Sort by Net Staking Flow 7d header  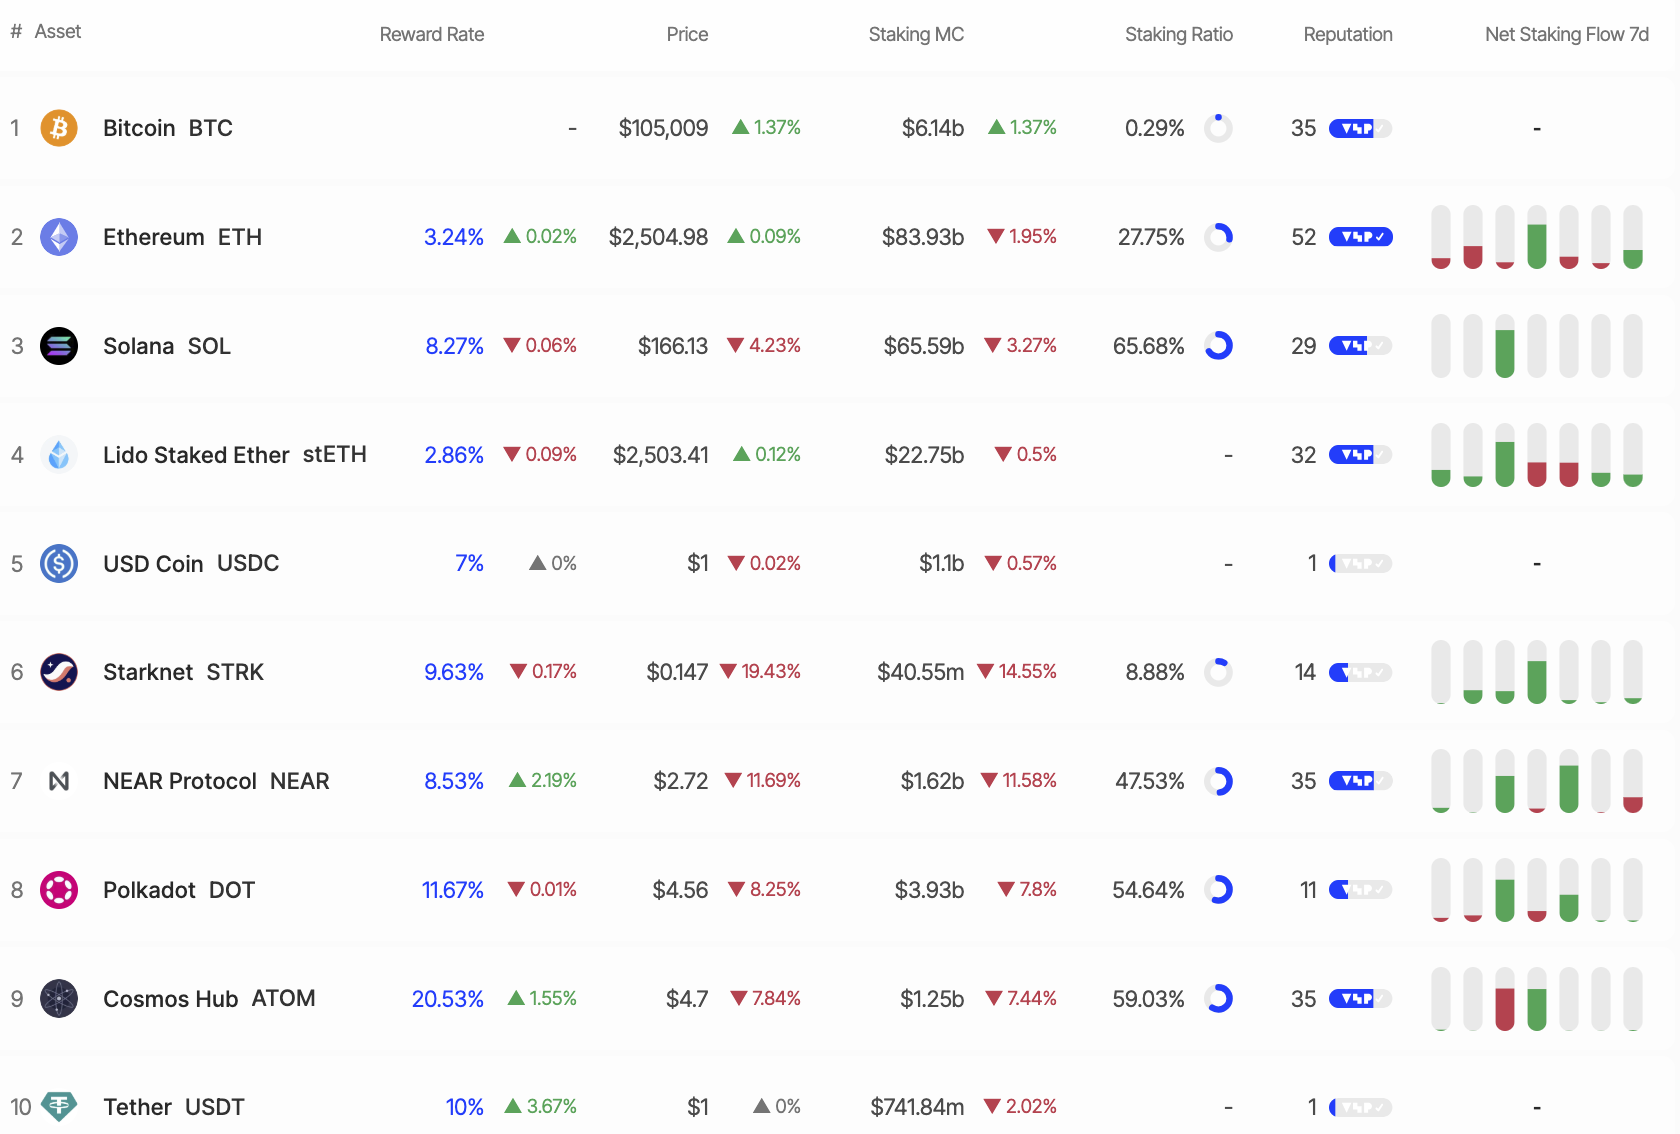[1566, 35]
